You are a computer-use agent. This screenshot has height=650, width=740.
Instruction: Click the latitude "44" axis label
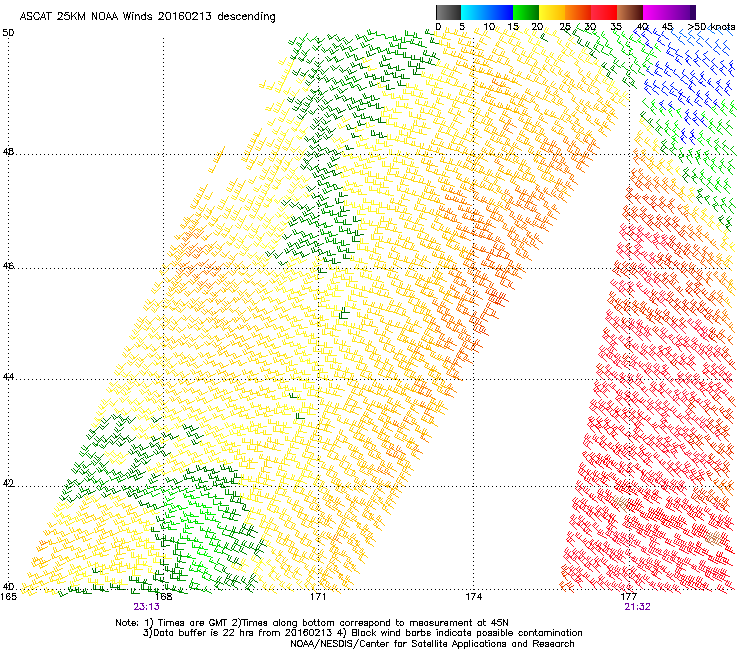[x=8, y=377]
